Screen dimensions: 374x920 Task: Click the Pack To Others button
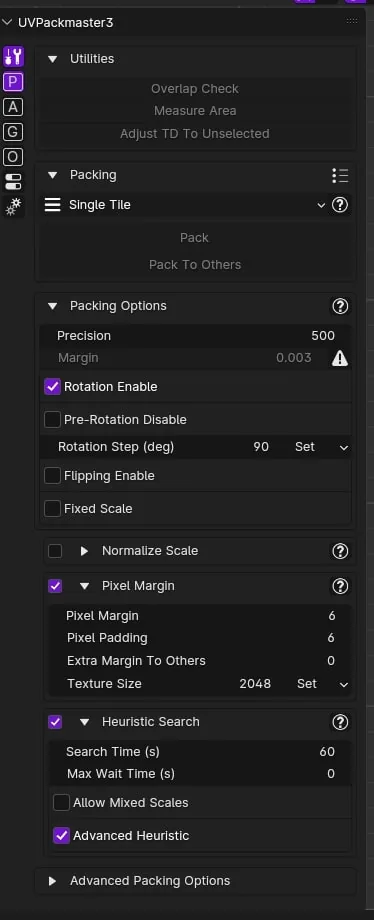click(195, 265)
